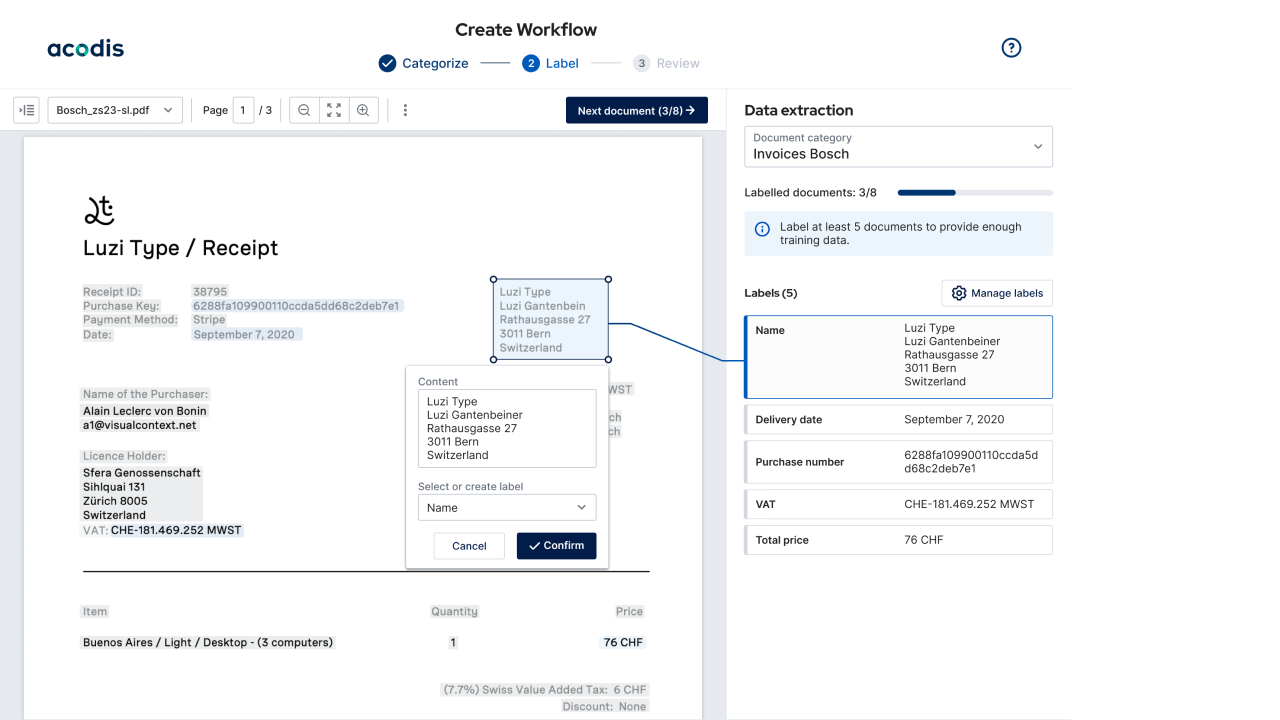The image size is (1280, 720).
Task: Open Manage labels
Action: point(997,293)
